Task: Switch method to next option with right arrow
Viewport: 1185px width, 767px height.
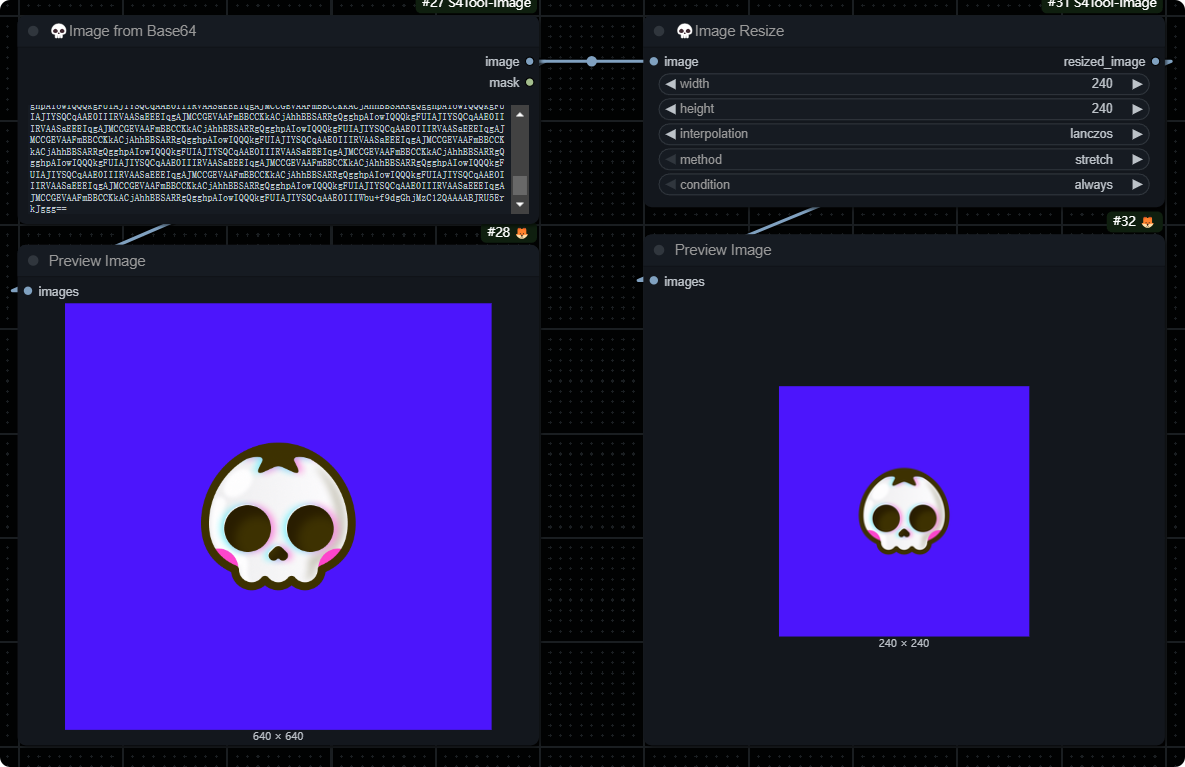Action: click(x=1137, y=160)
